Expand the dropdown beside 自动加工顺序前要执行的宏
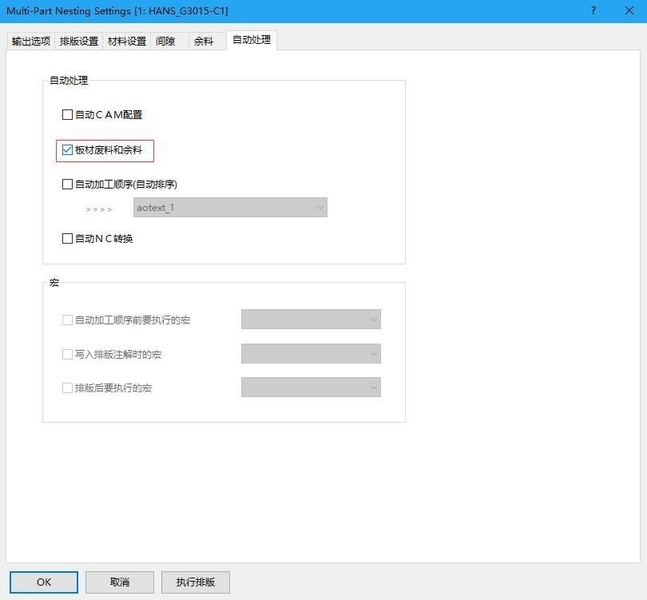This screenshot has height=600, width=647. (311, 319)
